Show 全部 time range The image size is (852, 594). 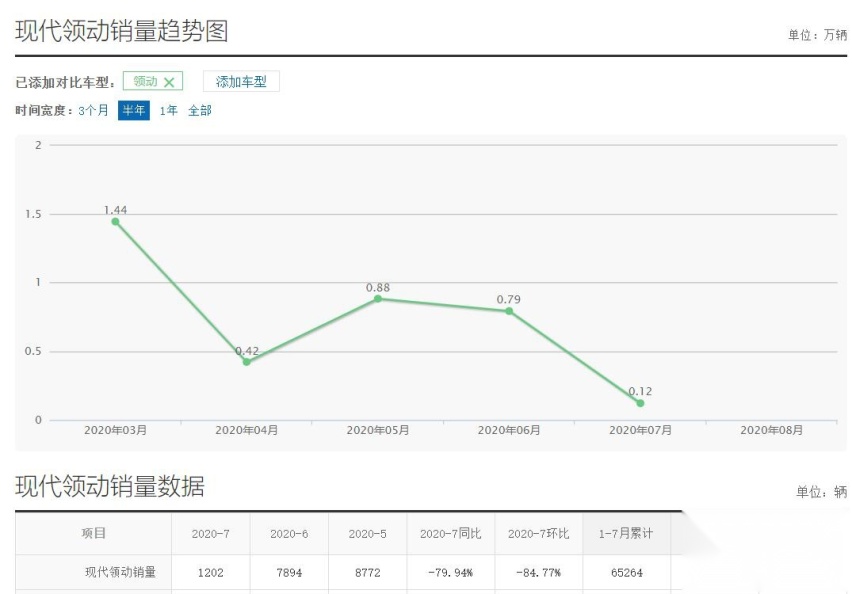click(x=199, y=111)
